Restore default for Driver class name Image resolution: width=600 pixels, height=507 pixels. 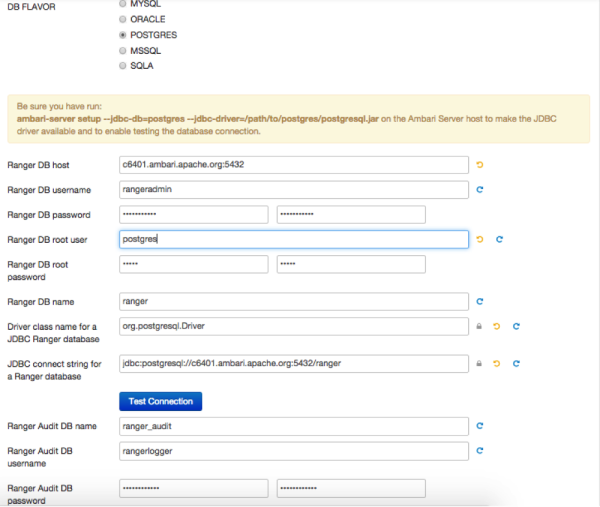[516, 326]
